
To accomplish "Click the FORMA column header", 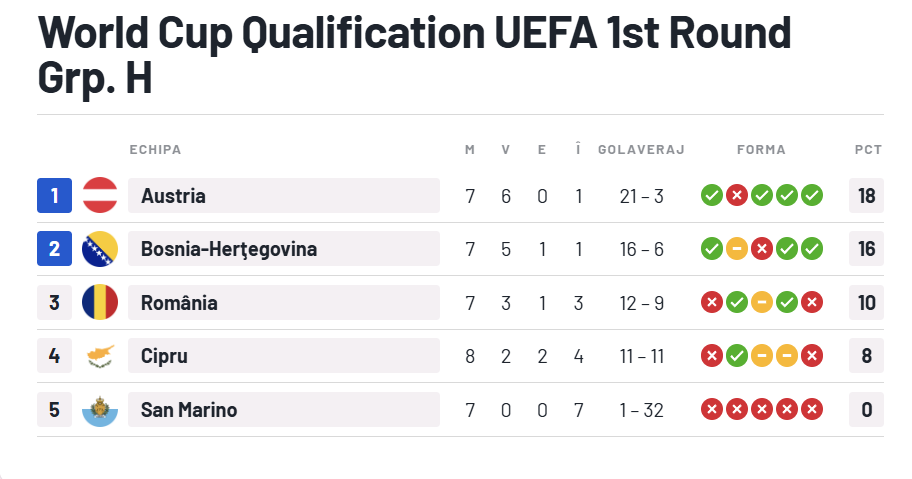I will tap(761, 150).
